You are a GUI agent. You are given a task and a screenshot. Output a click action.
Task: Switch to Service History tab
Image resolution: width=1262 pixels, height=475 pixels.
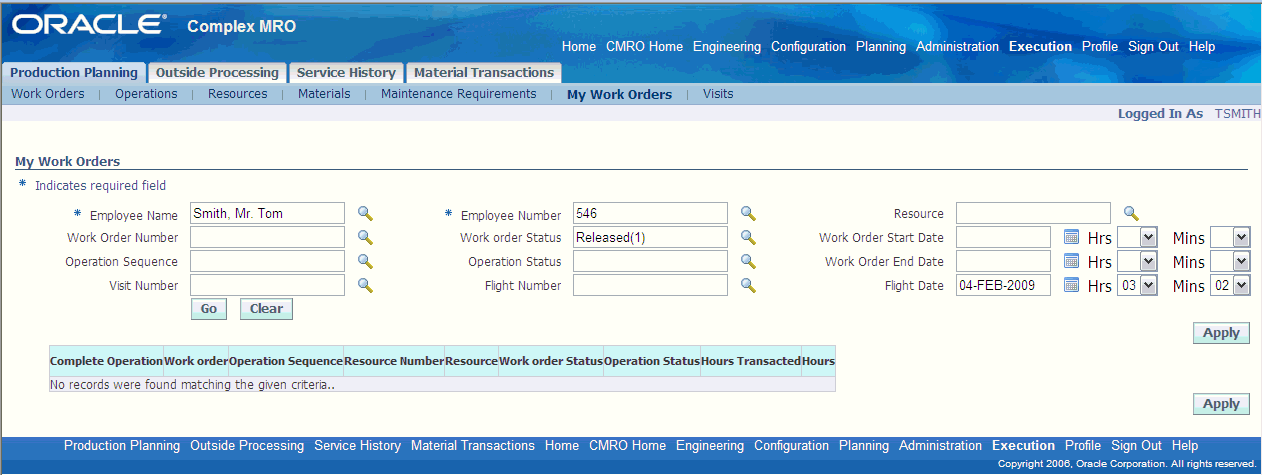[x=346, y=73]
